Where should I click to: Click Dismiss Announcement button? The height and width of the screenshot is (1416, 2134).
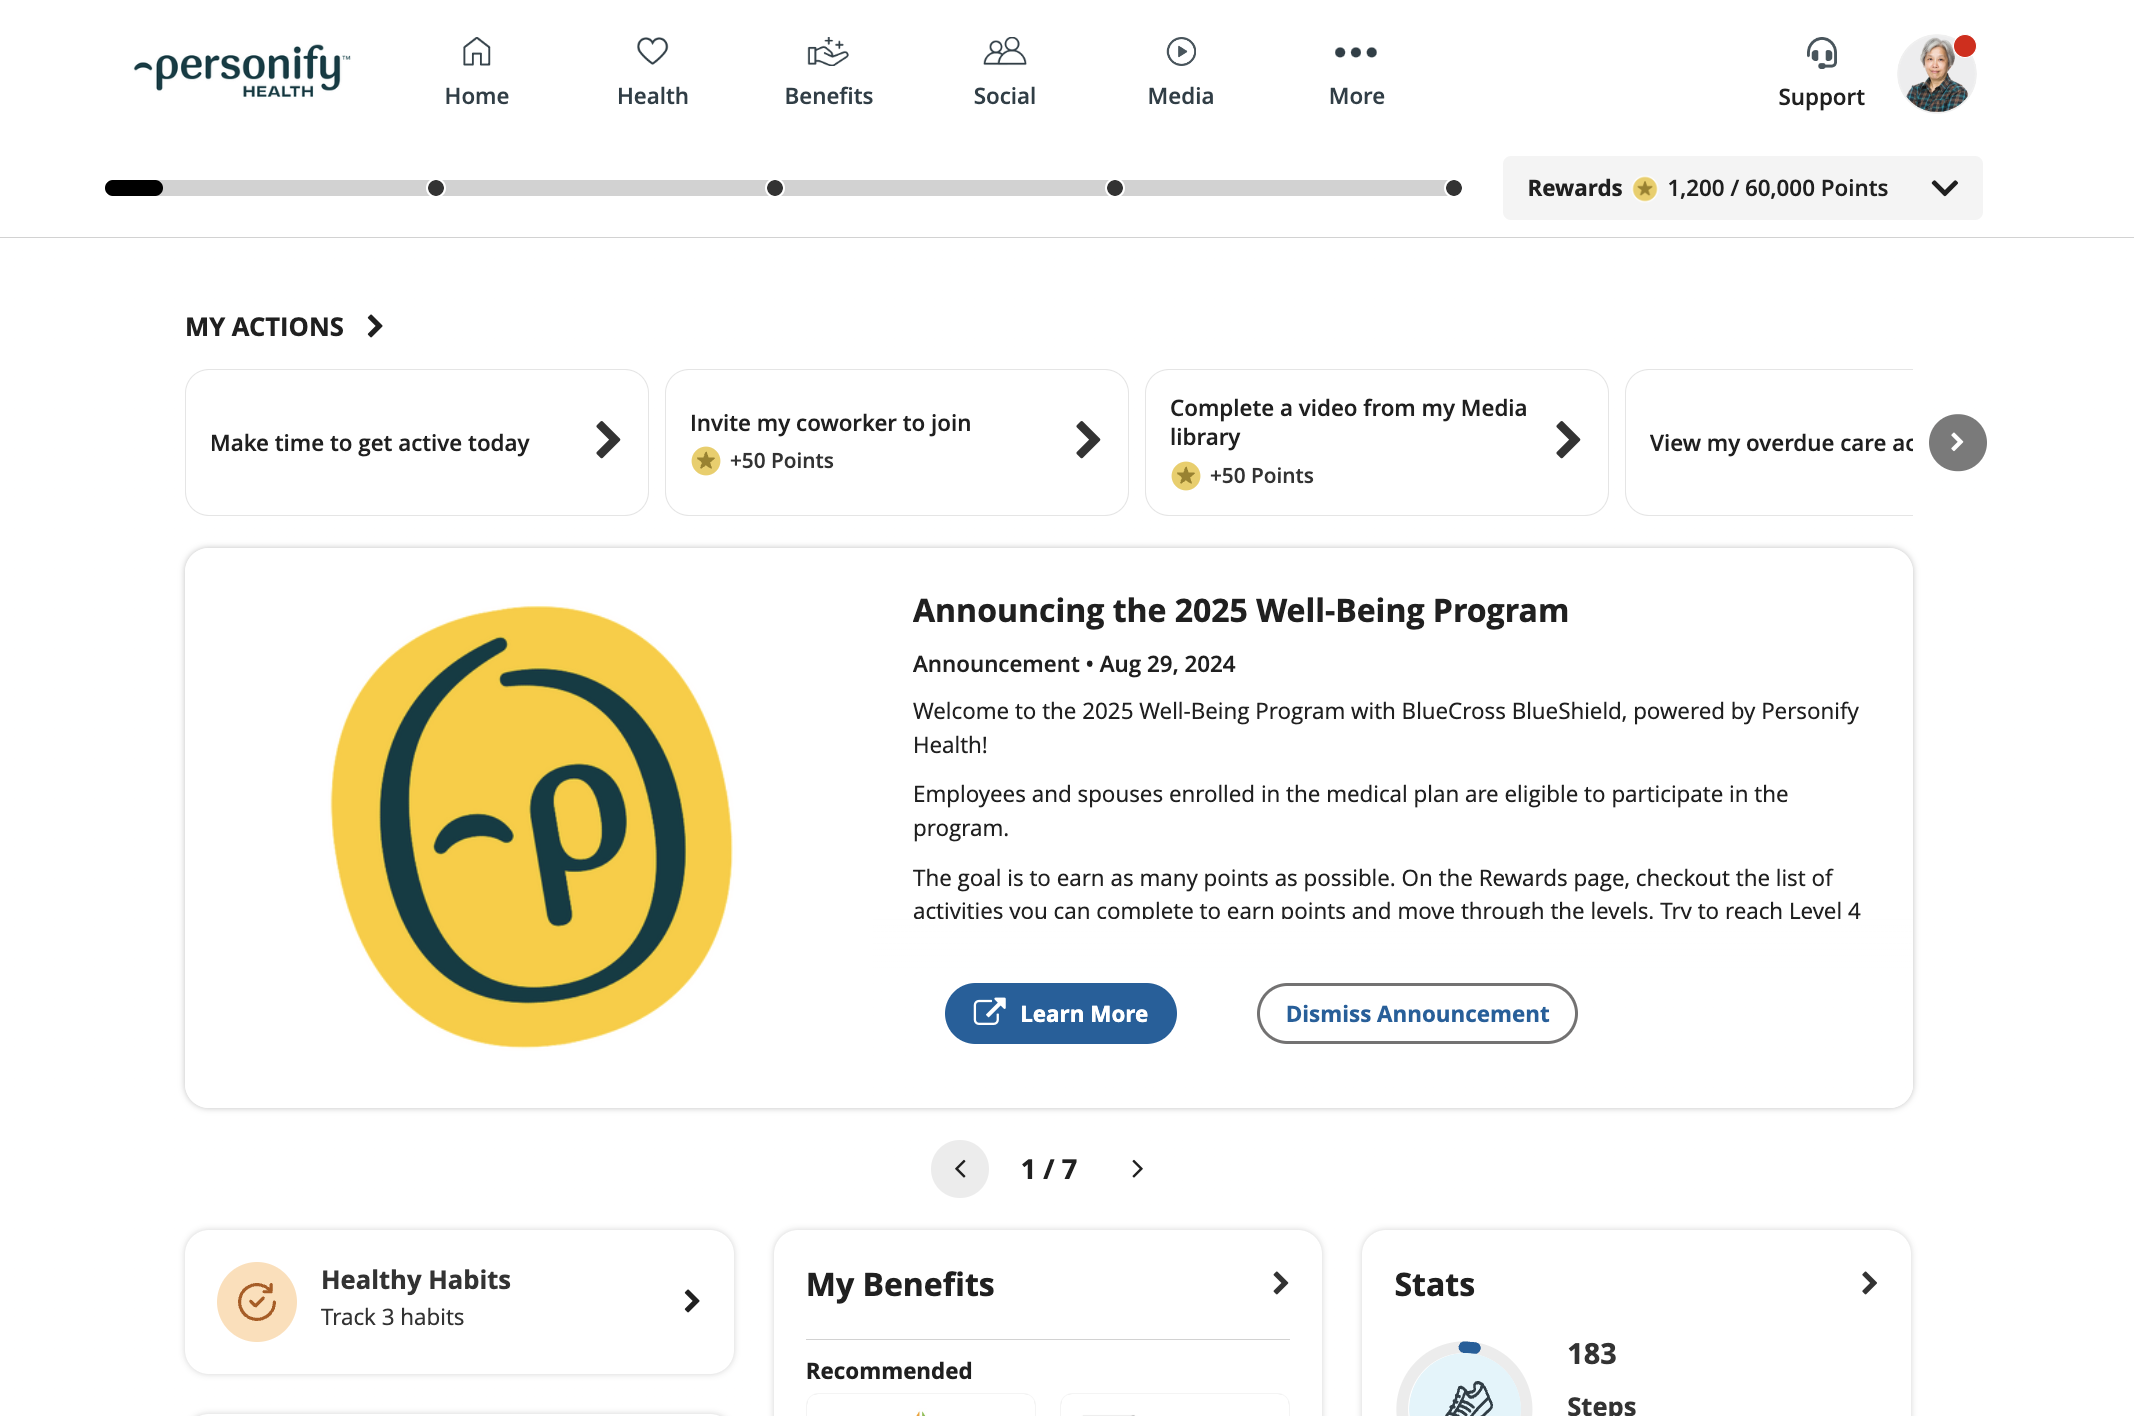pyautogui.click(x=1416, y=1013)
